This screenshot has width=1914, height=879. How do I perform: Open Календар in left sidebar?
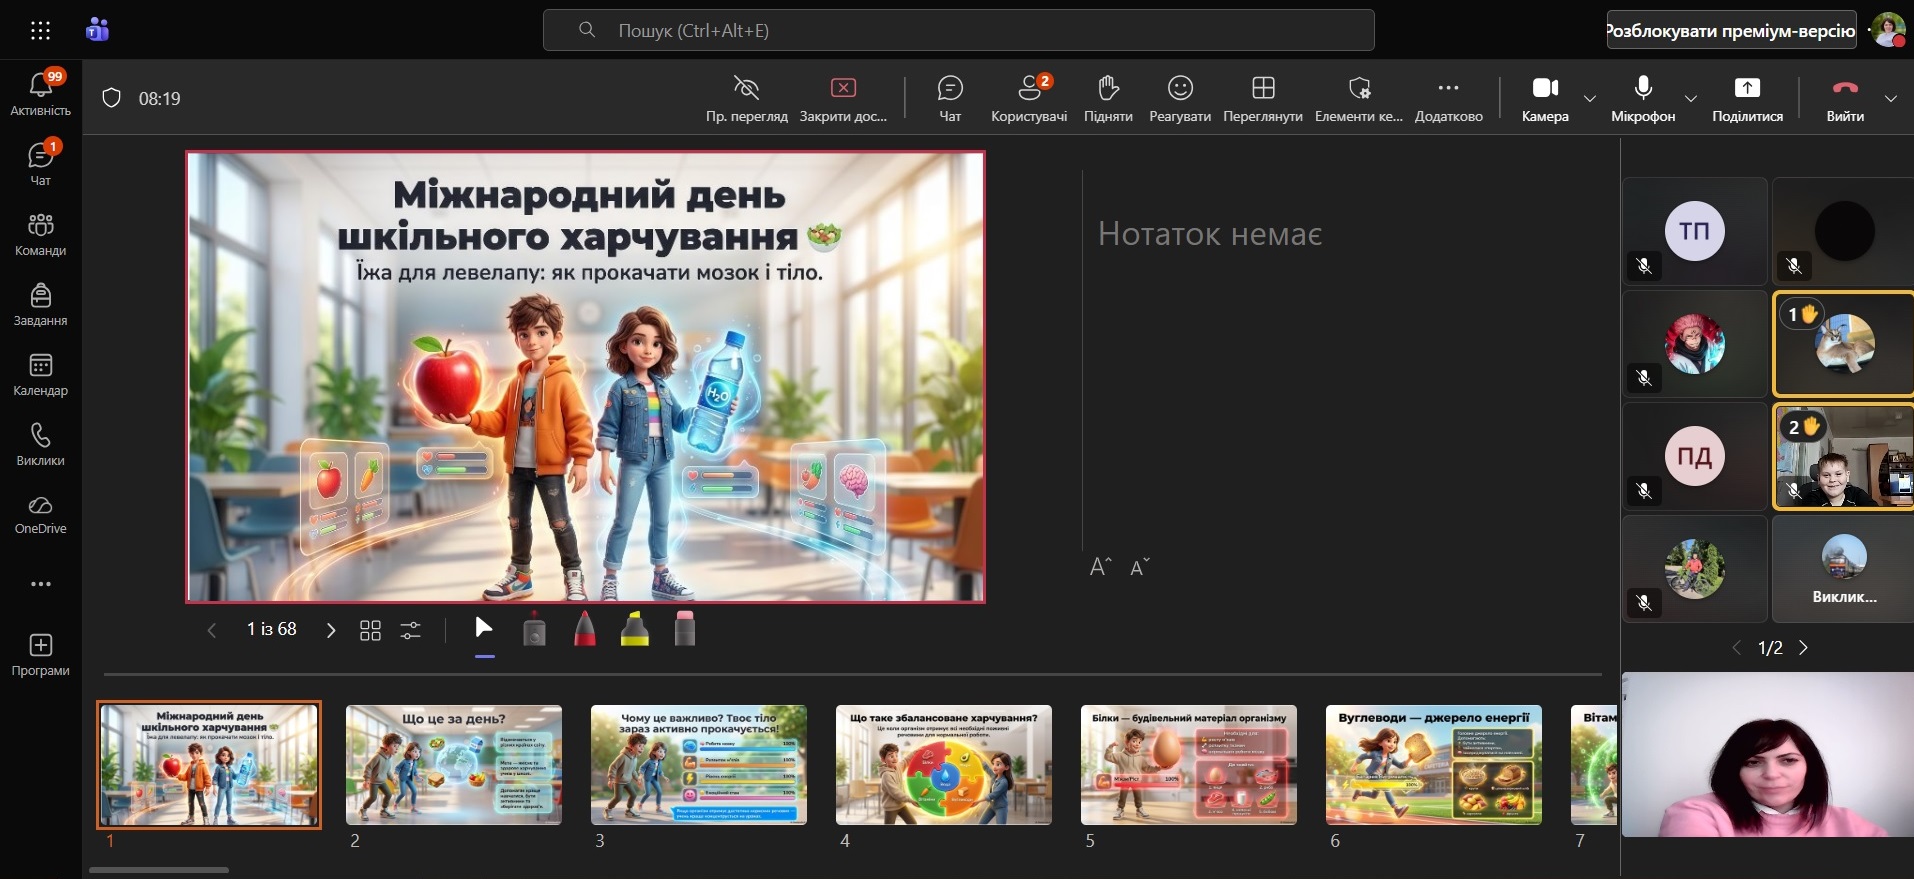coord(41,375)
